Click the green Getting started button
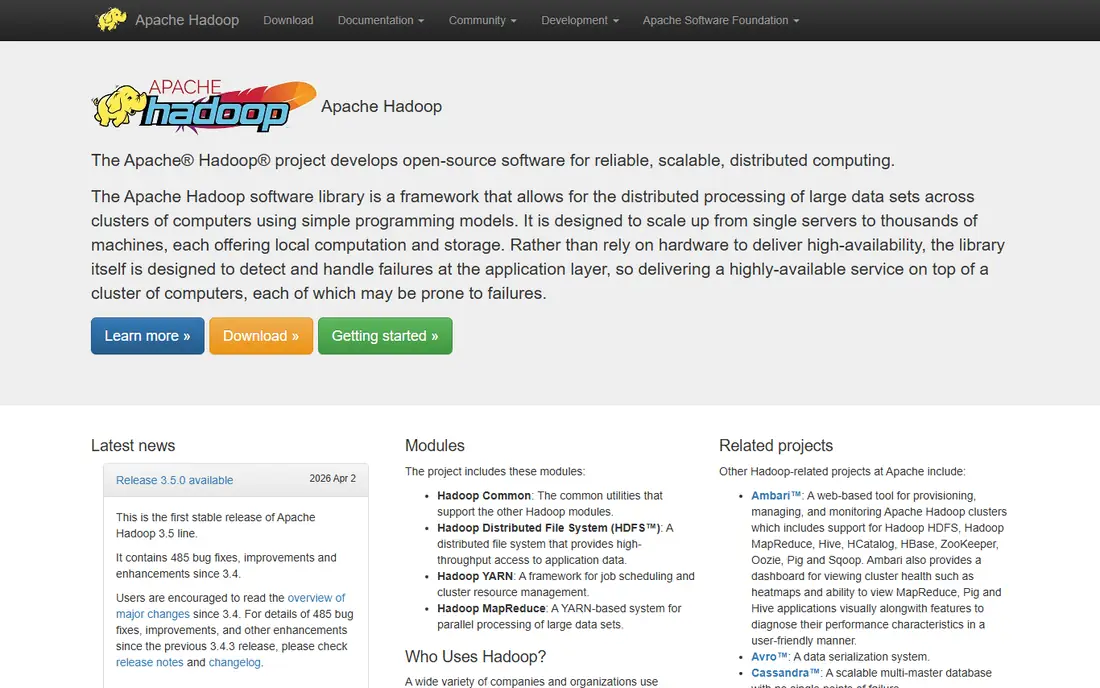 (x=385, y=336)
